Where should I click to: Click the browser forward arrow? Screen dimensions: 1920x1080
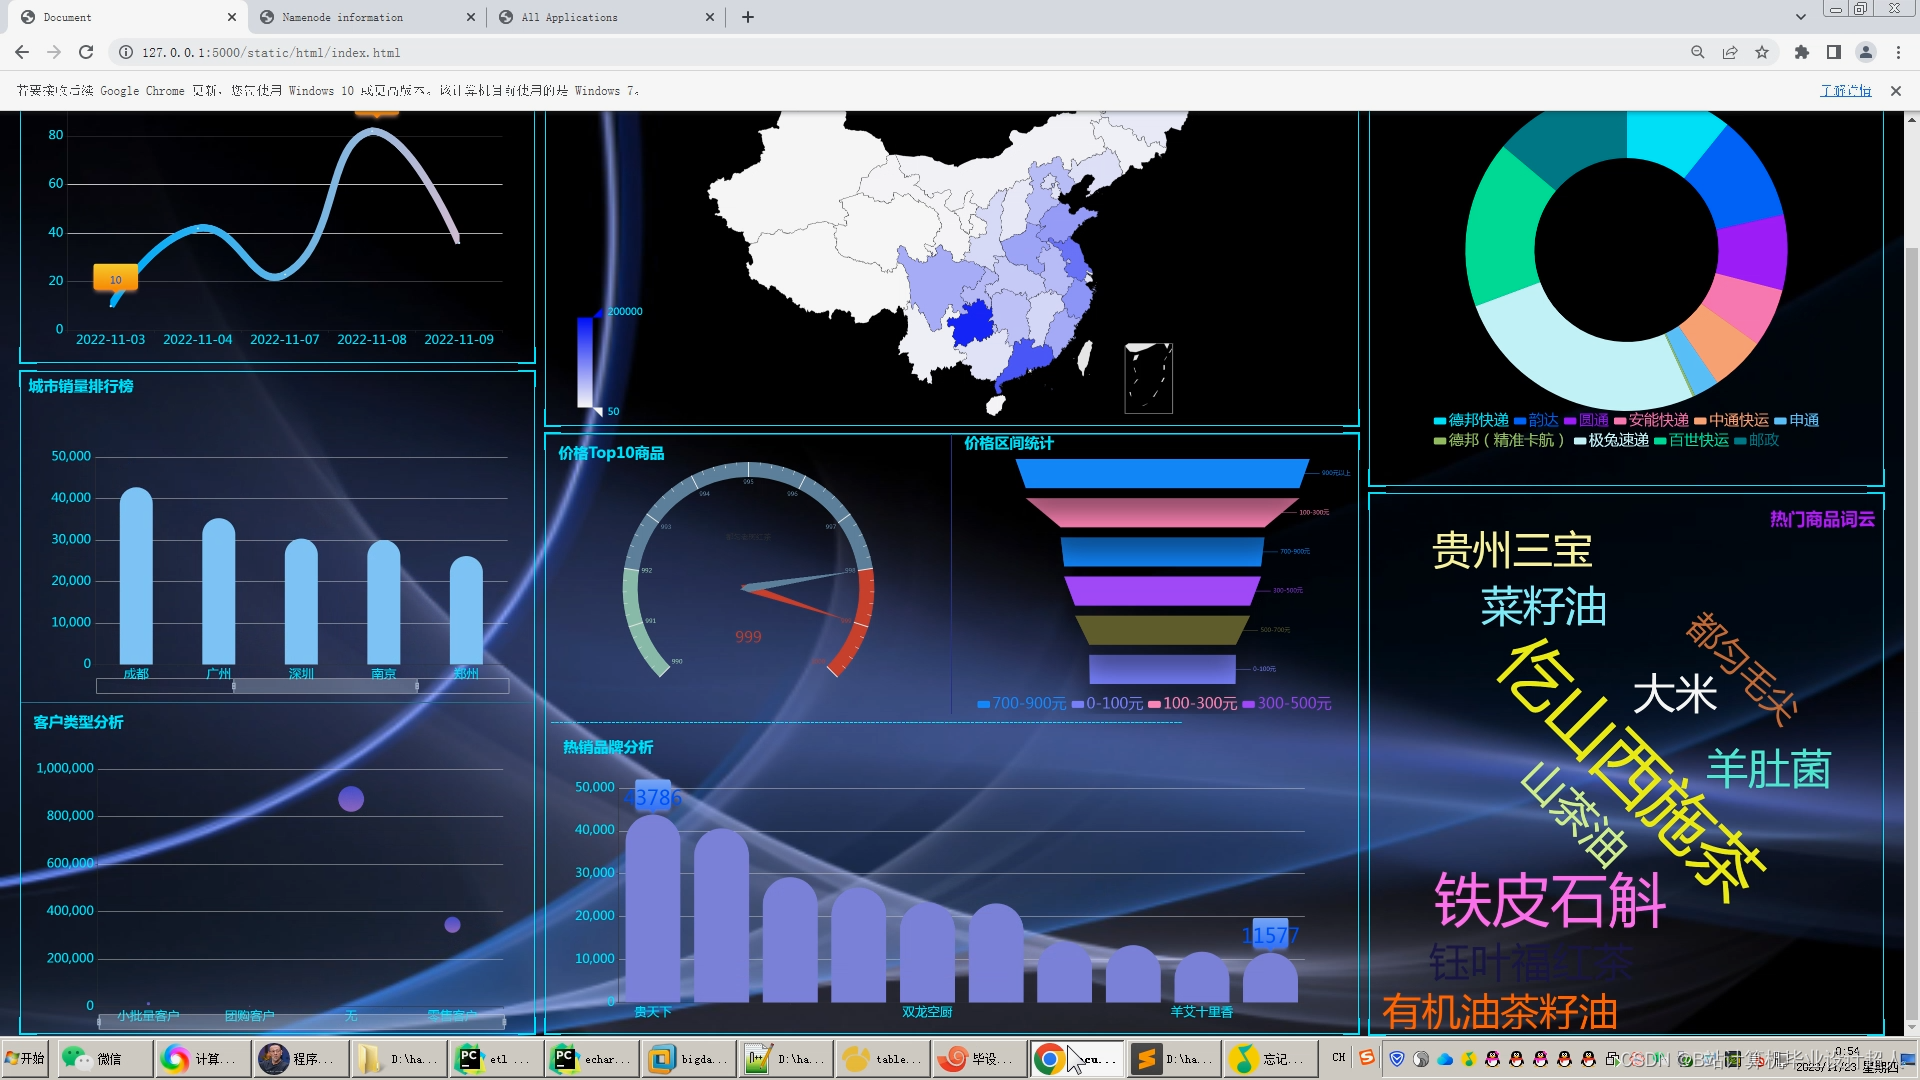(54, 52)
